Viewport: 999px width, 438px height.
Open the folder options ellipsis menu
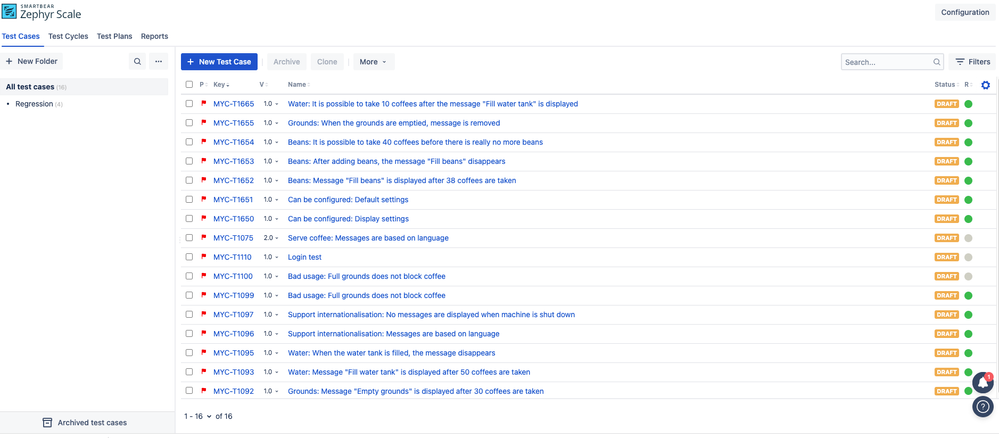(159, 62)
